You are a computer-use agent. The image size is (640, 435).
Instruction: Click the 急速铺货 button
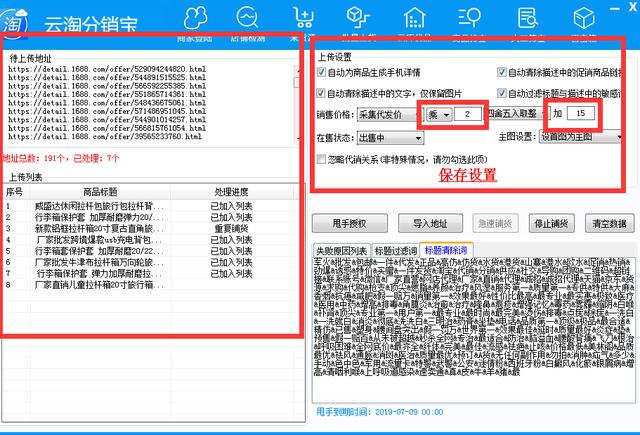[x=496, y=223]
